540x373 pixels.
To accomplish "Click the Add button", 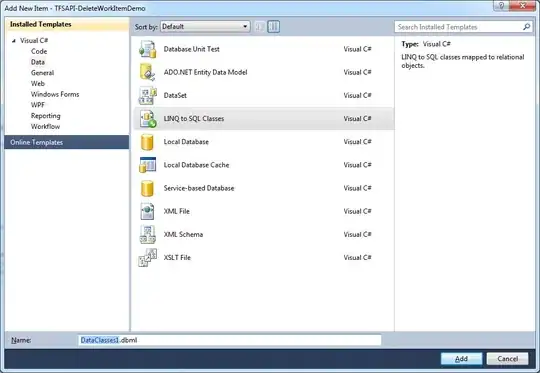I will (x=461, y=359).
